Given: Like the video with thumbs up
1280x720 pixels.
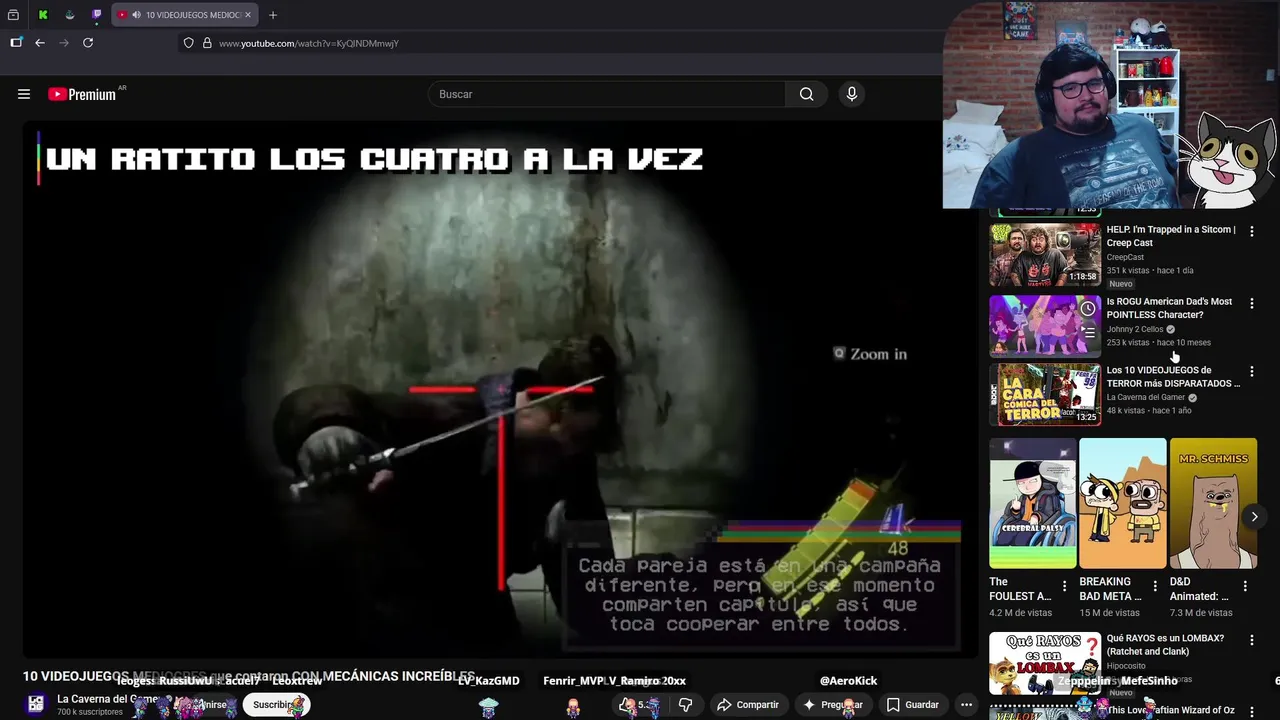Looking at the screenshot, I should [638, 704].
